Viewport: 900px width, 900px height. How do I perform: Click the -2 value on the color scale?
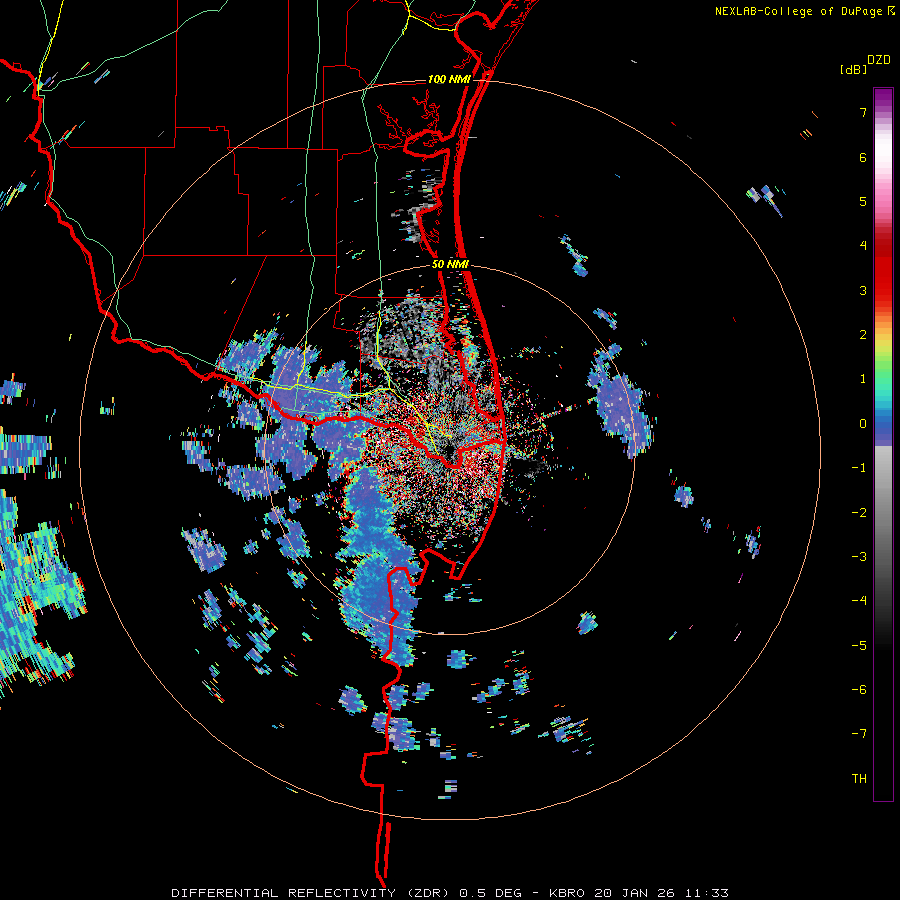859,512
